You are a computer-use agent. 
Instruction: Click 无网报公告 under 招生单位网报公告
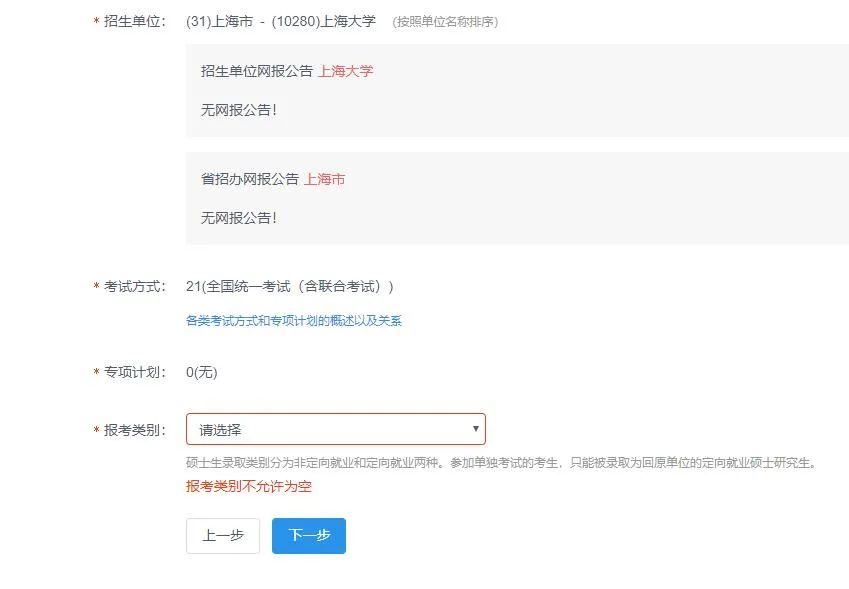238,110
